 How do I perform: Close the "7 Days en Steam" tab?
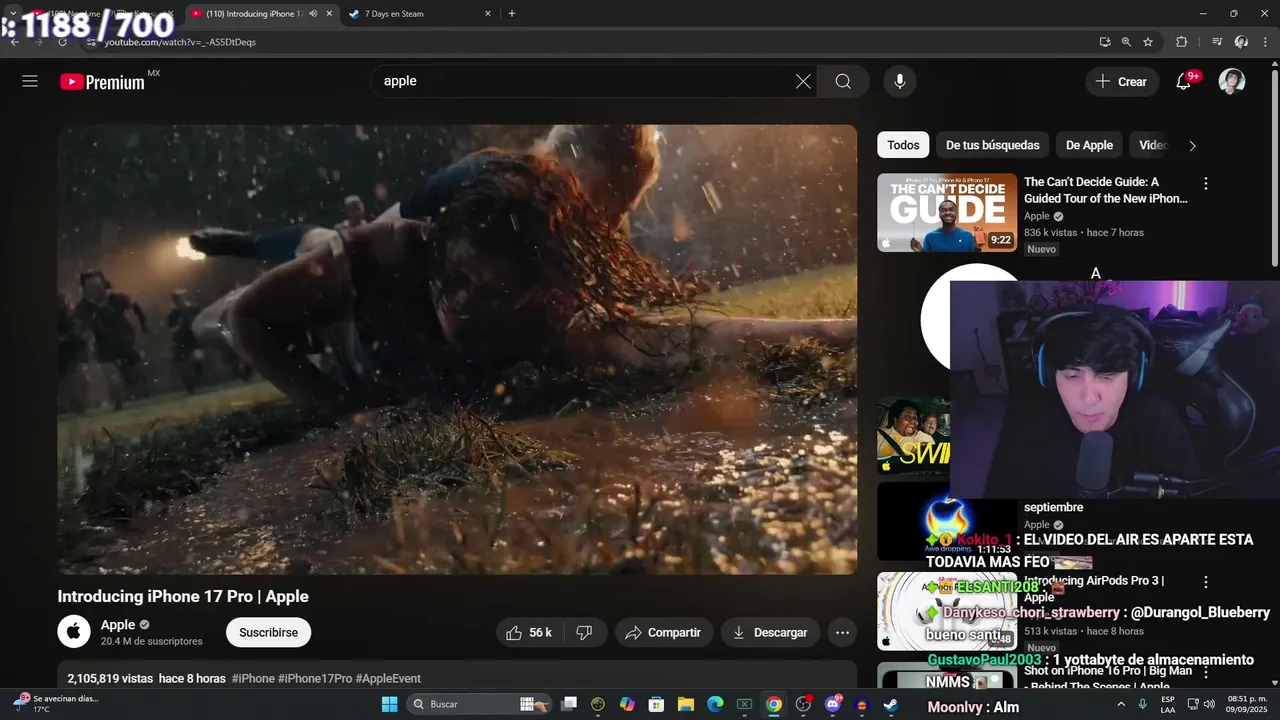click(488, 14)
